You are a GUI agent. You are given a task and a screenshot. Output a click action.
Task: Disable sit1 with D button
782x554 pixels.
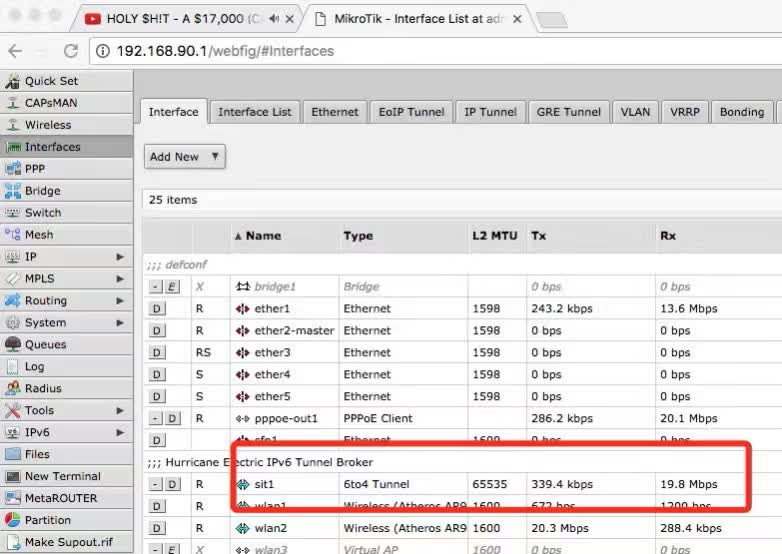tap(172, 484)
